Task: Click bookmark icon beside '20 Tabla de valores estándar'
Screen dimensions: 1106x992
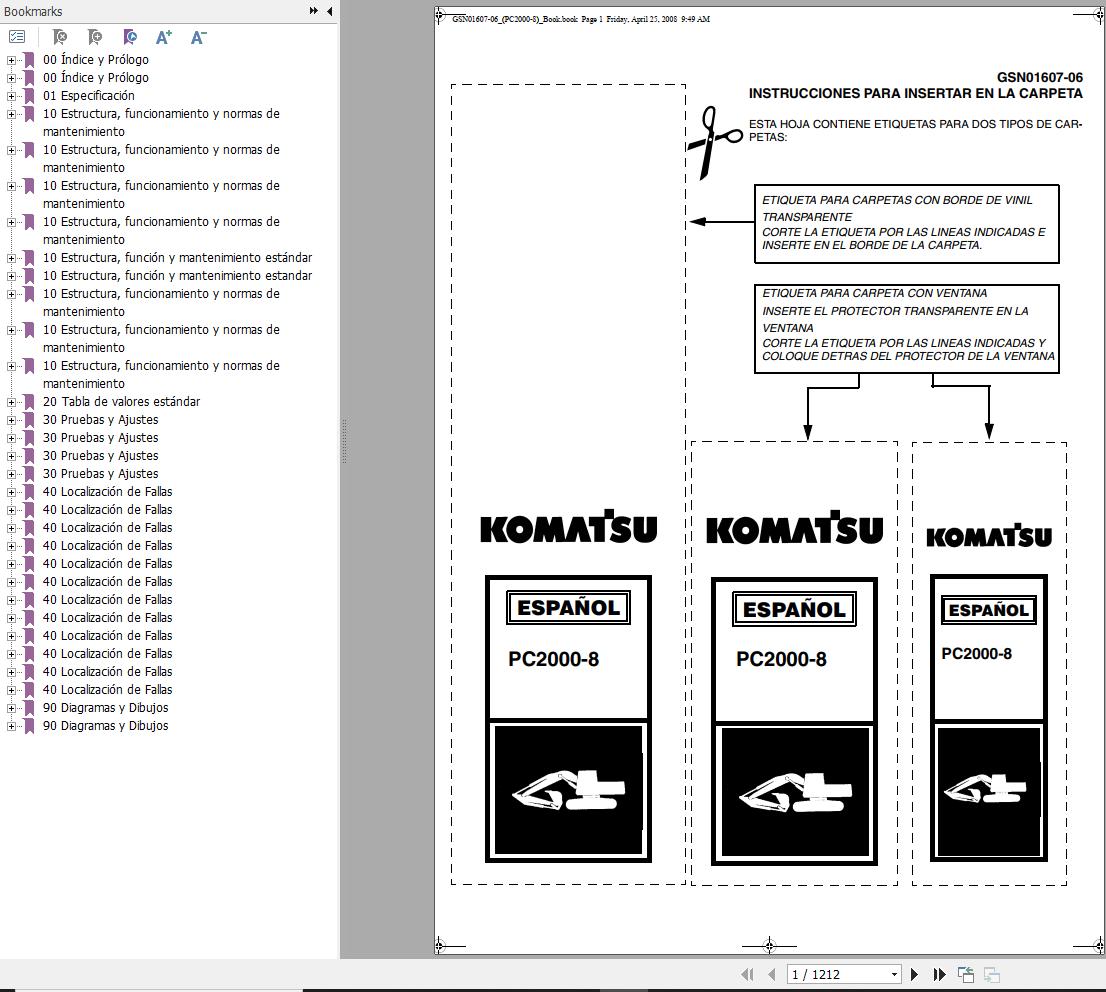Action: coord(29,402)
